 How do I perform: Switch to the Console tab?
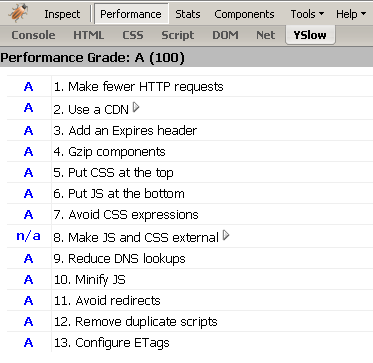(x=33, y=35)
